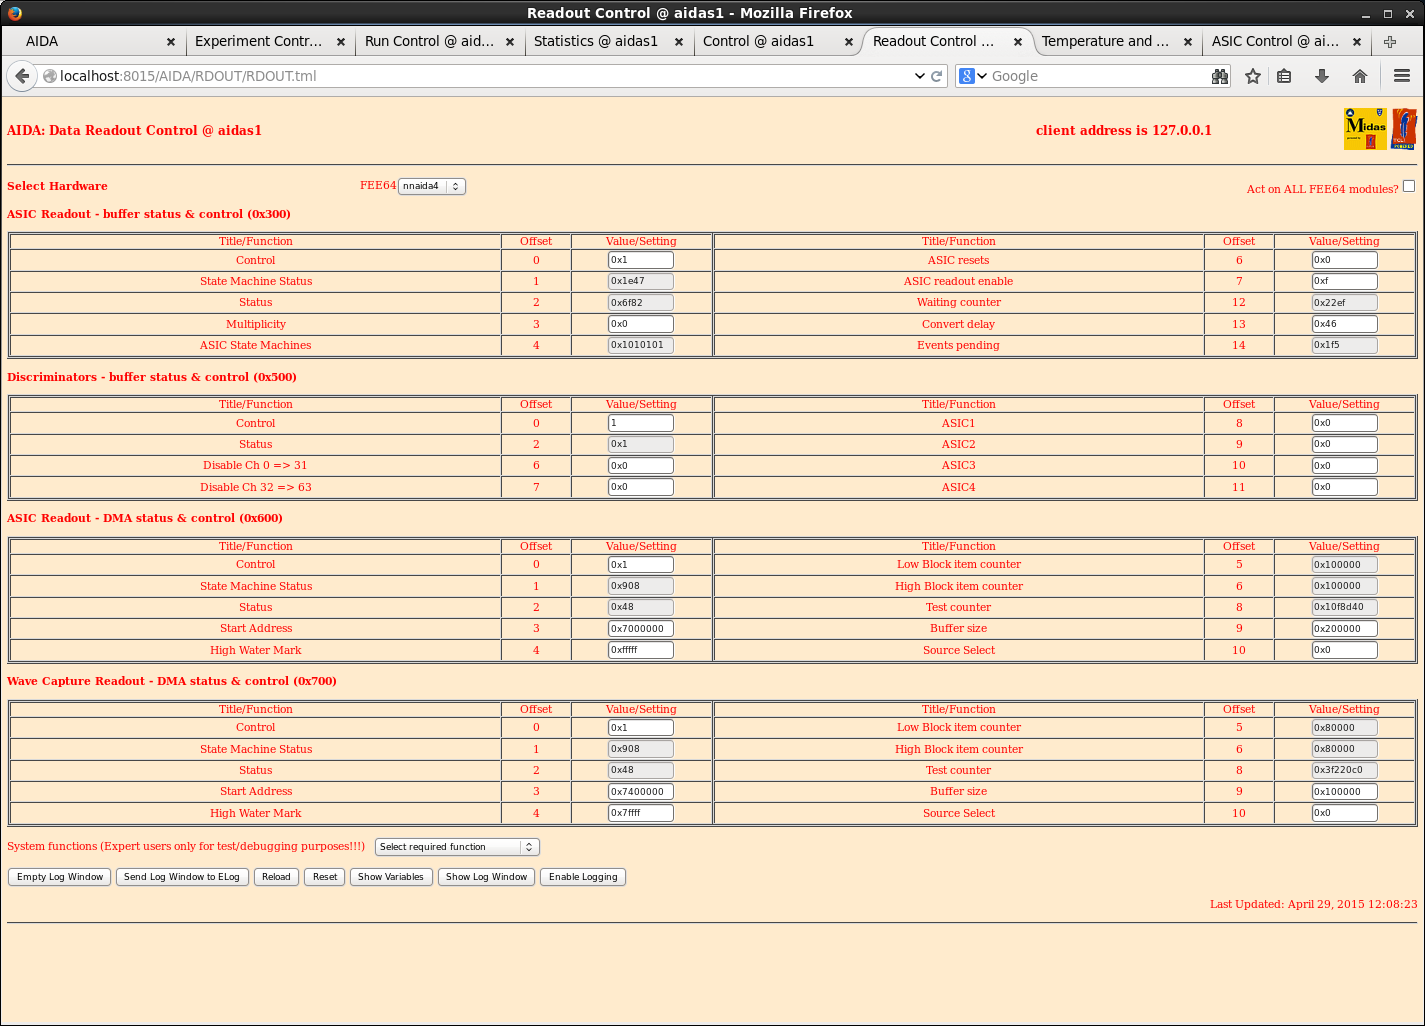The height and width of the screenshot is (1026, 1425).
Task: Close the AIDA tab
Action: point(170,42)
